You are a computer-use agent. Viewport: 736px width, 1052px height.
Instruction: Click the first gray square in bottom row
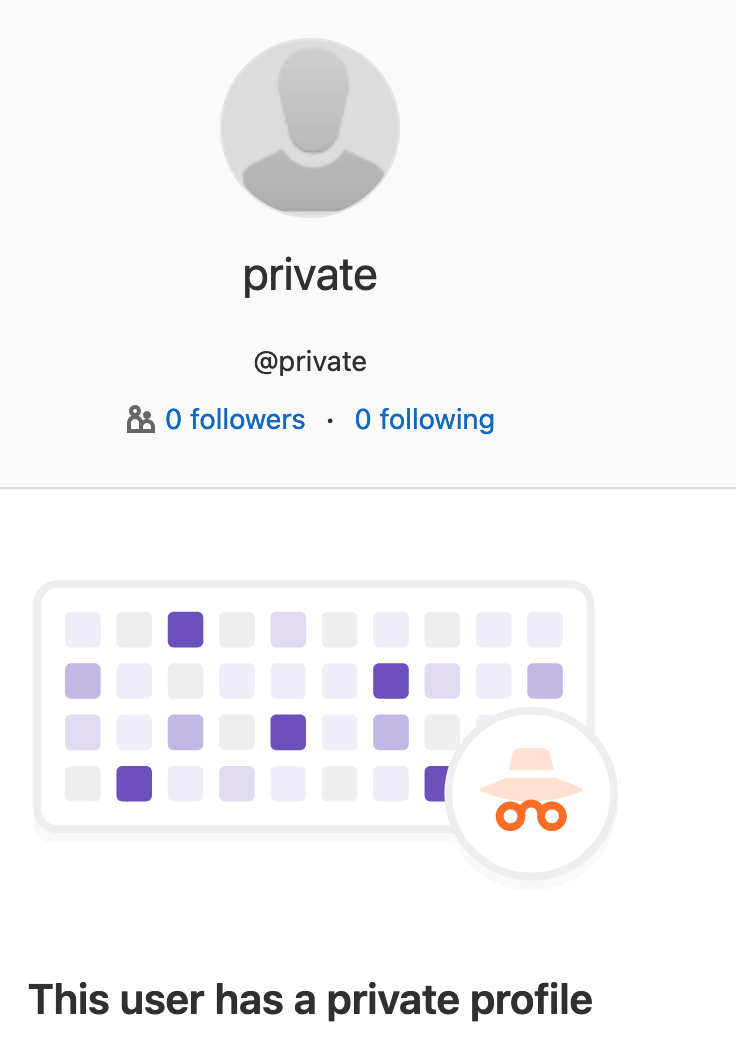[83, 784]
